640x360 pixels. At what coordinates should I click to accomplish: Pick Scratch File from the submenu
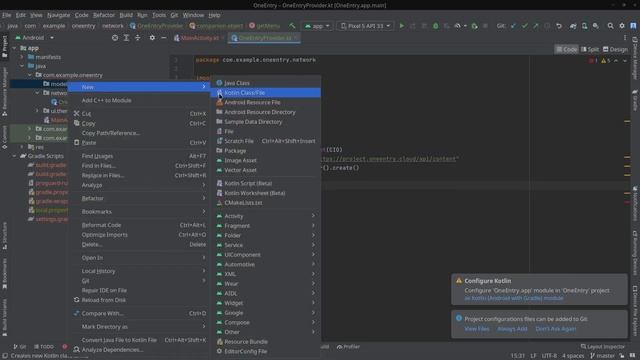(265, 141)
